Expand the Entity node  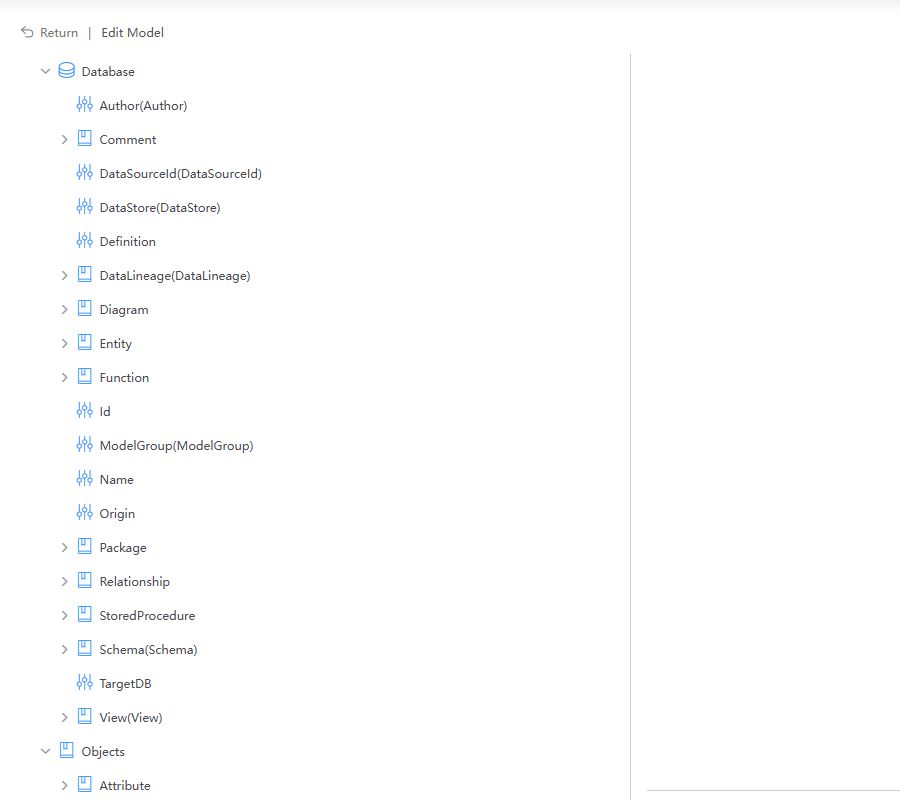pyautogui.click(x=64, y=343)
